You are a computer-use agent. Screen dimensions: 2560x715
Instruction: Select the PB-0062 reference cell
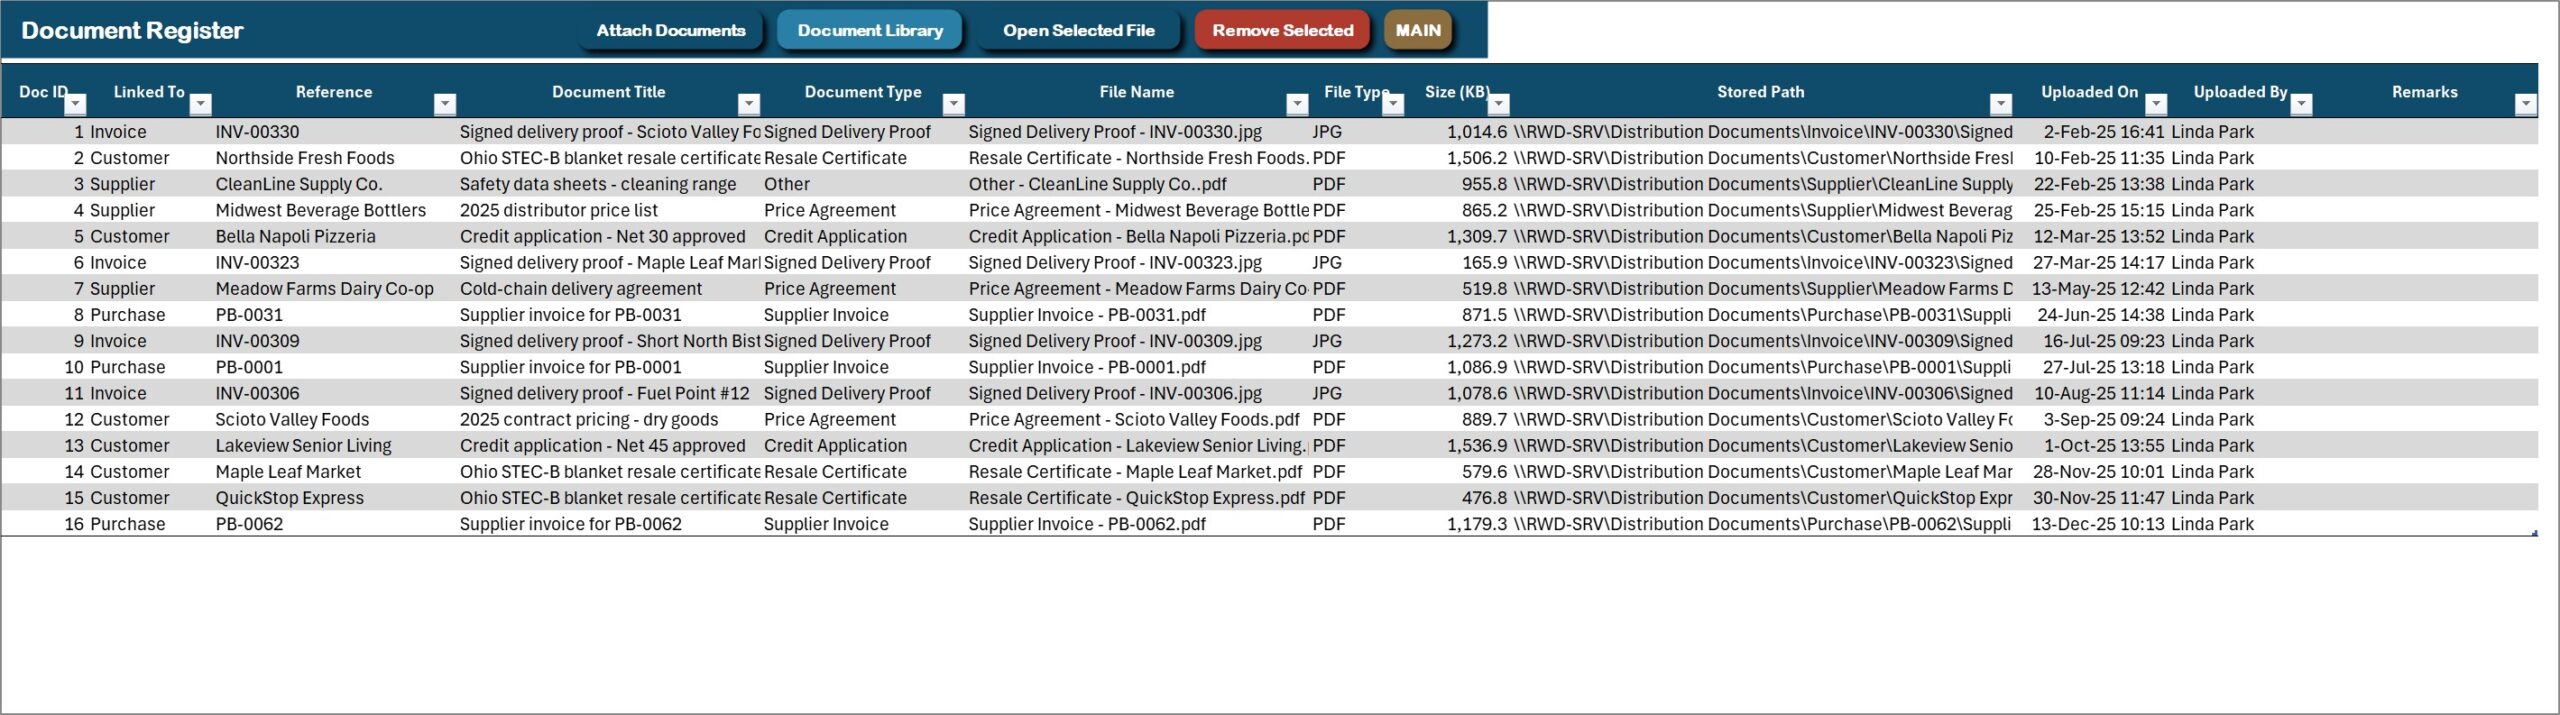coord(334,523)
